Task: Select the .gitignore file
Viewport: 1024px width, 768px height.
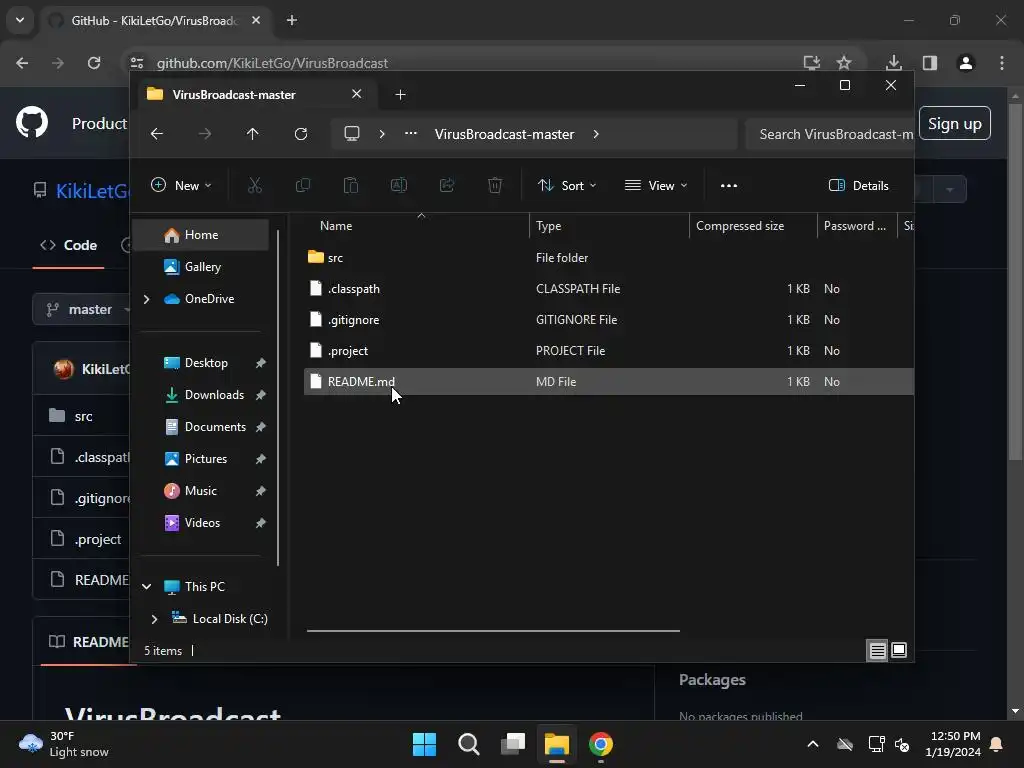Action: tap(609, 319)
